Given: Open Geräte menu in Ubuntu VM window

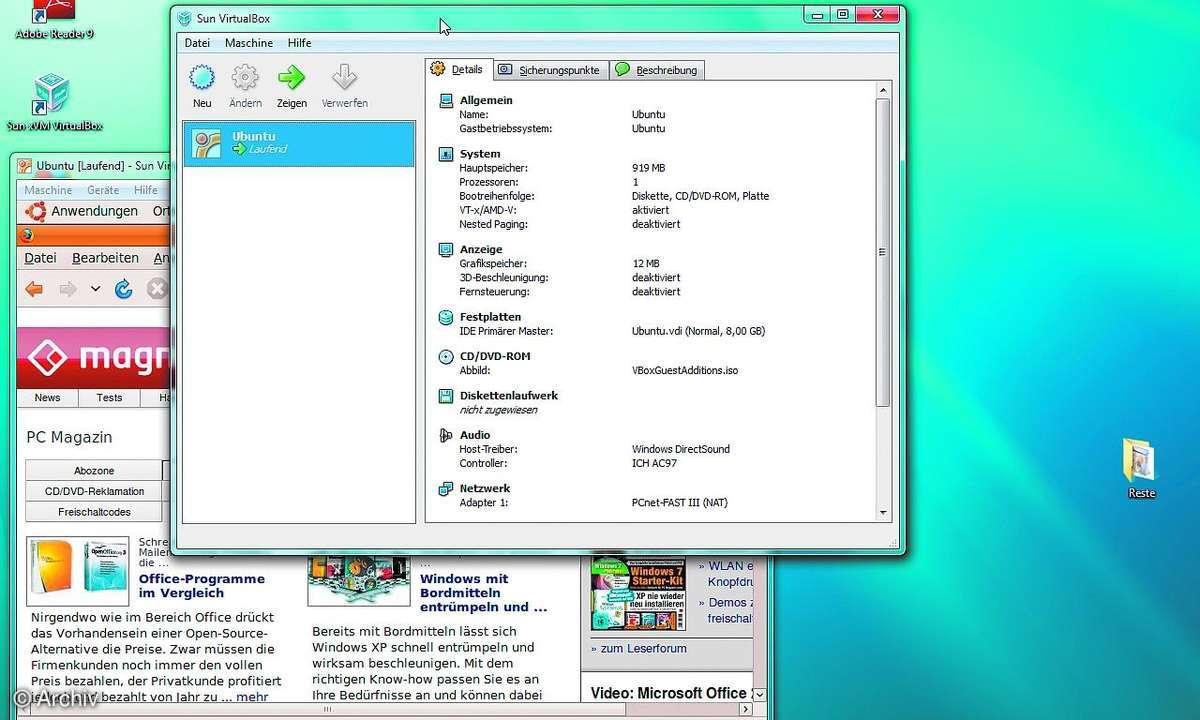Looking at the screenshot, I should [103, 190].
